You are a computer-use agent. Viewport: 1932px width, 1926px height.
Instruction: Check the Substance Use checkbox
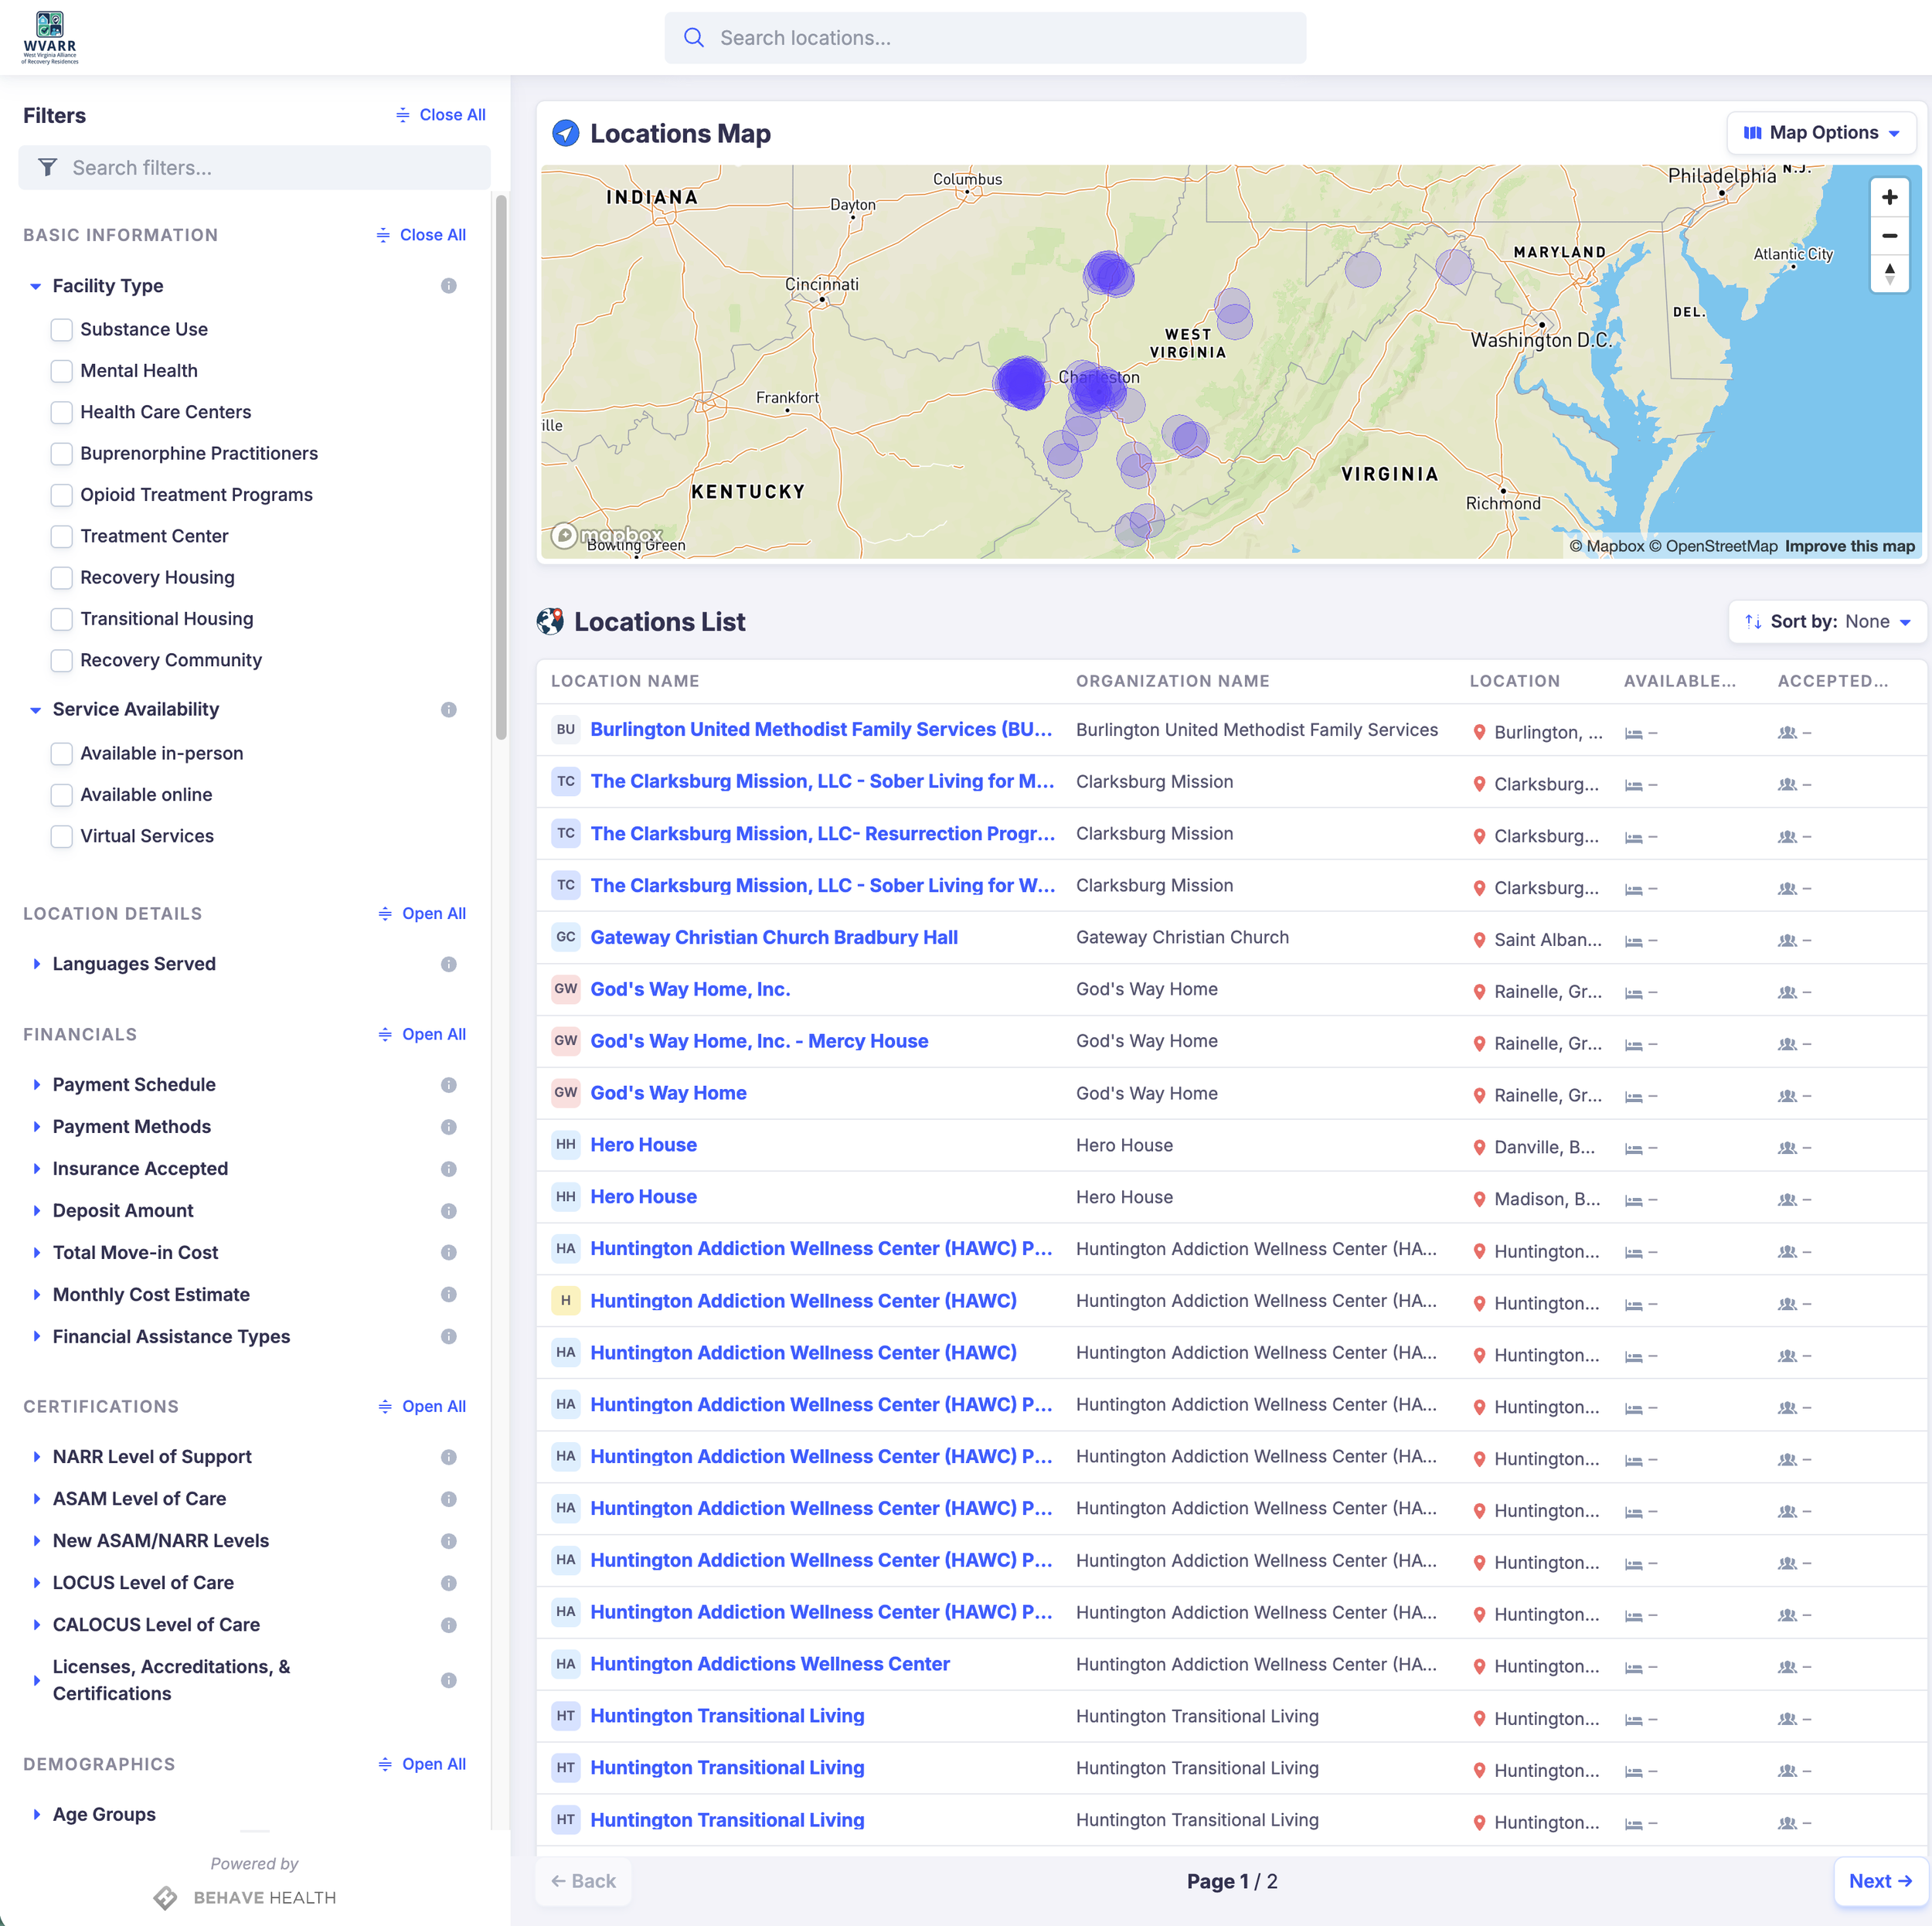pos(62,329)
